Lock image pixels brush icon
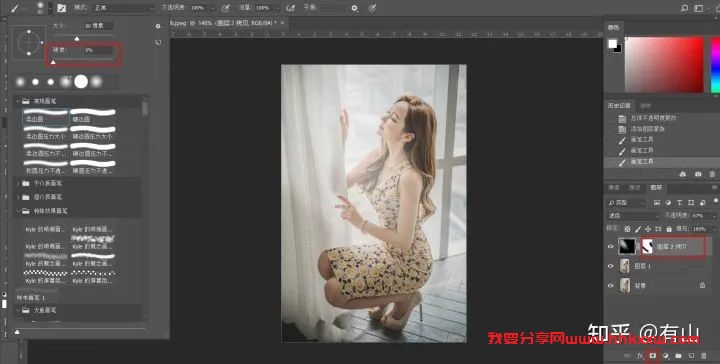720x364 pixels. [x=638, y=229]
